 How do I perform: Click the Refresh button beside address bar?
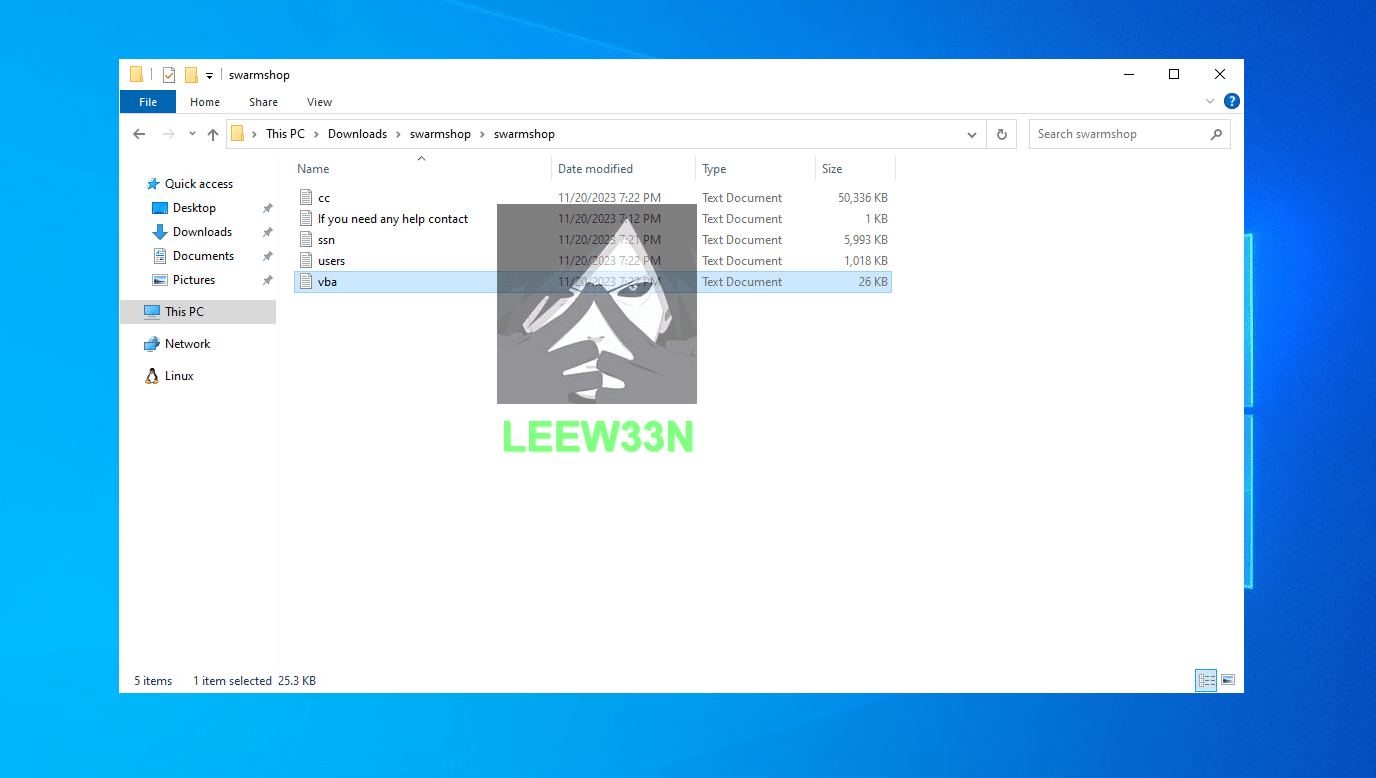coord(1001,134)
